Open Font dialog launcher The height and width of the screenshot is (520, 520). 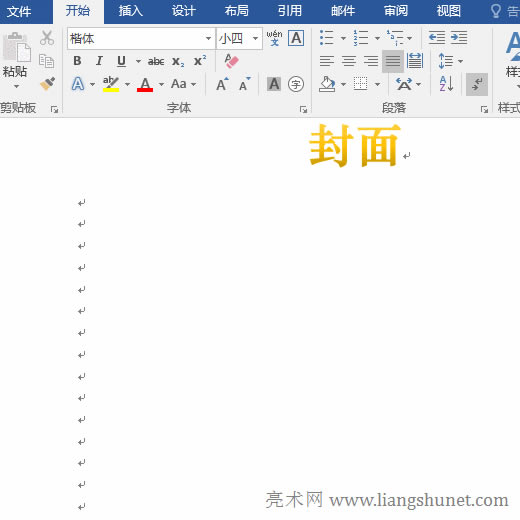(303, 109)
